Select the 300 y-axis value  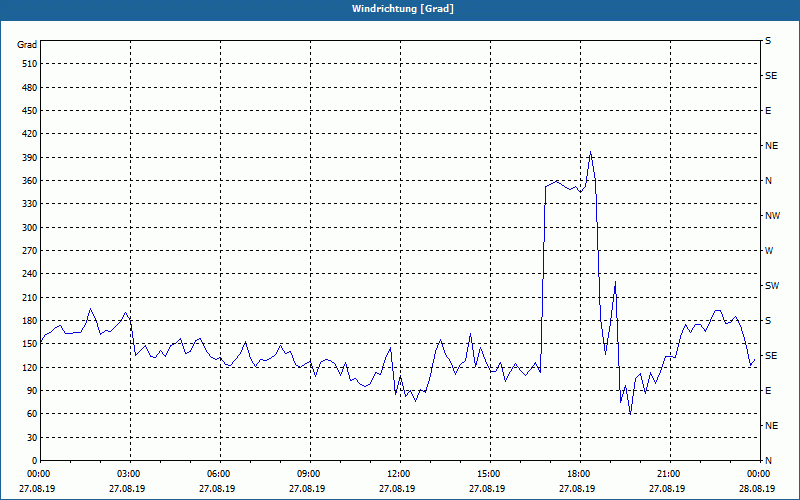tap(30, 228)
